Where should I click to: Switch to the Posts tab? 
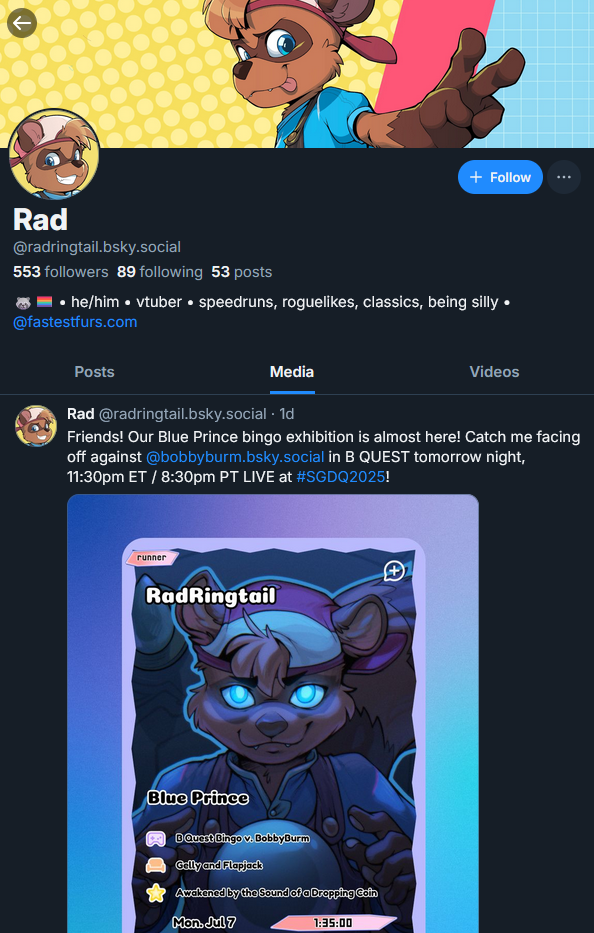[x=94, y=372]
